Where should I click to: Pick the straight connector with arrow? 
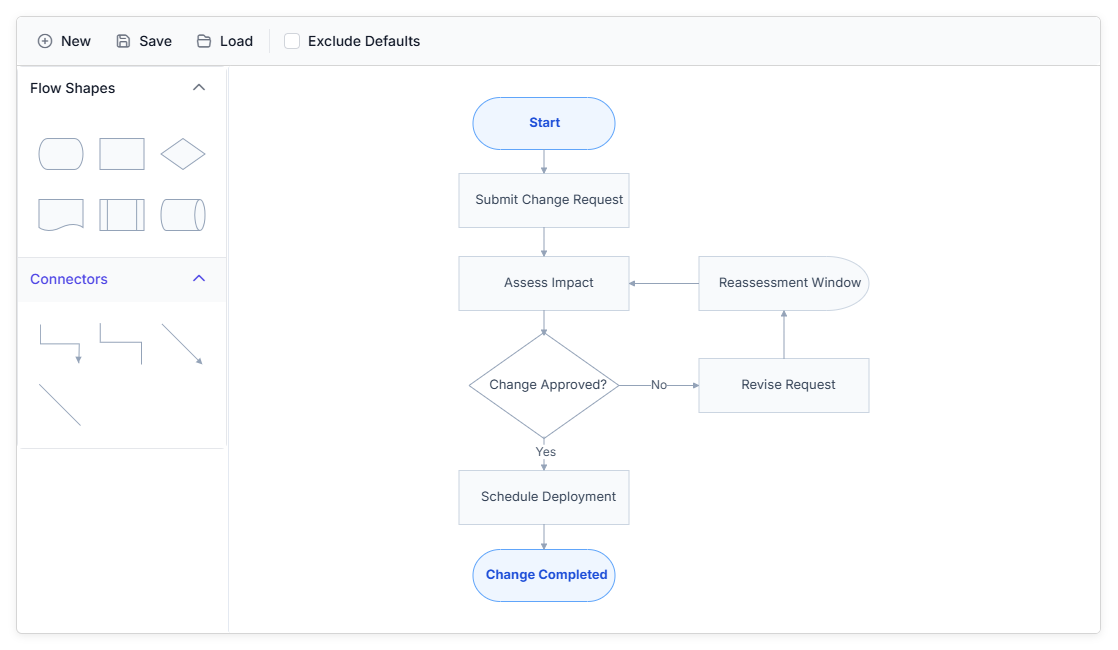tap(183, 344)
